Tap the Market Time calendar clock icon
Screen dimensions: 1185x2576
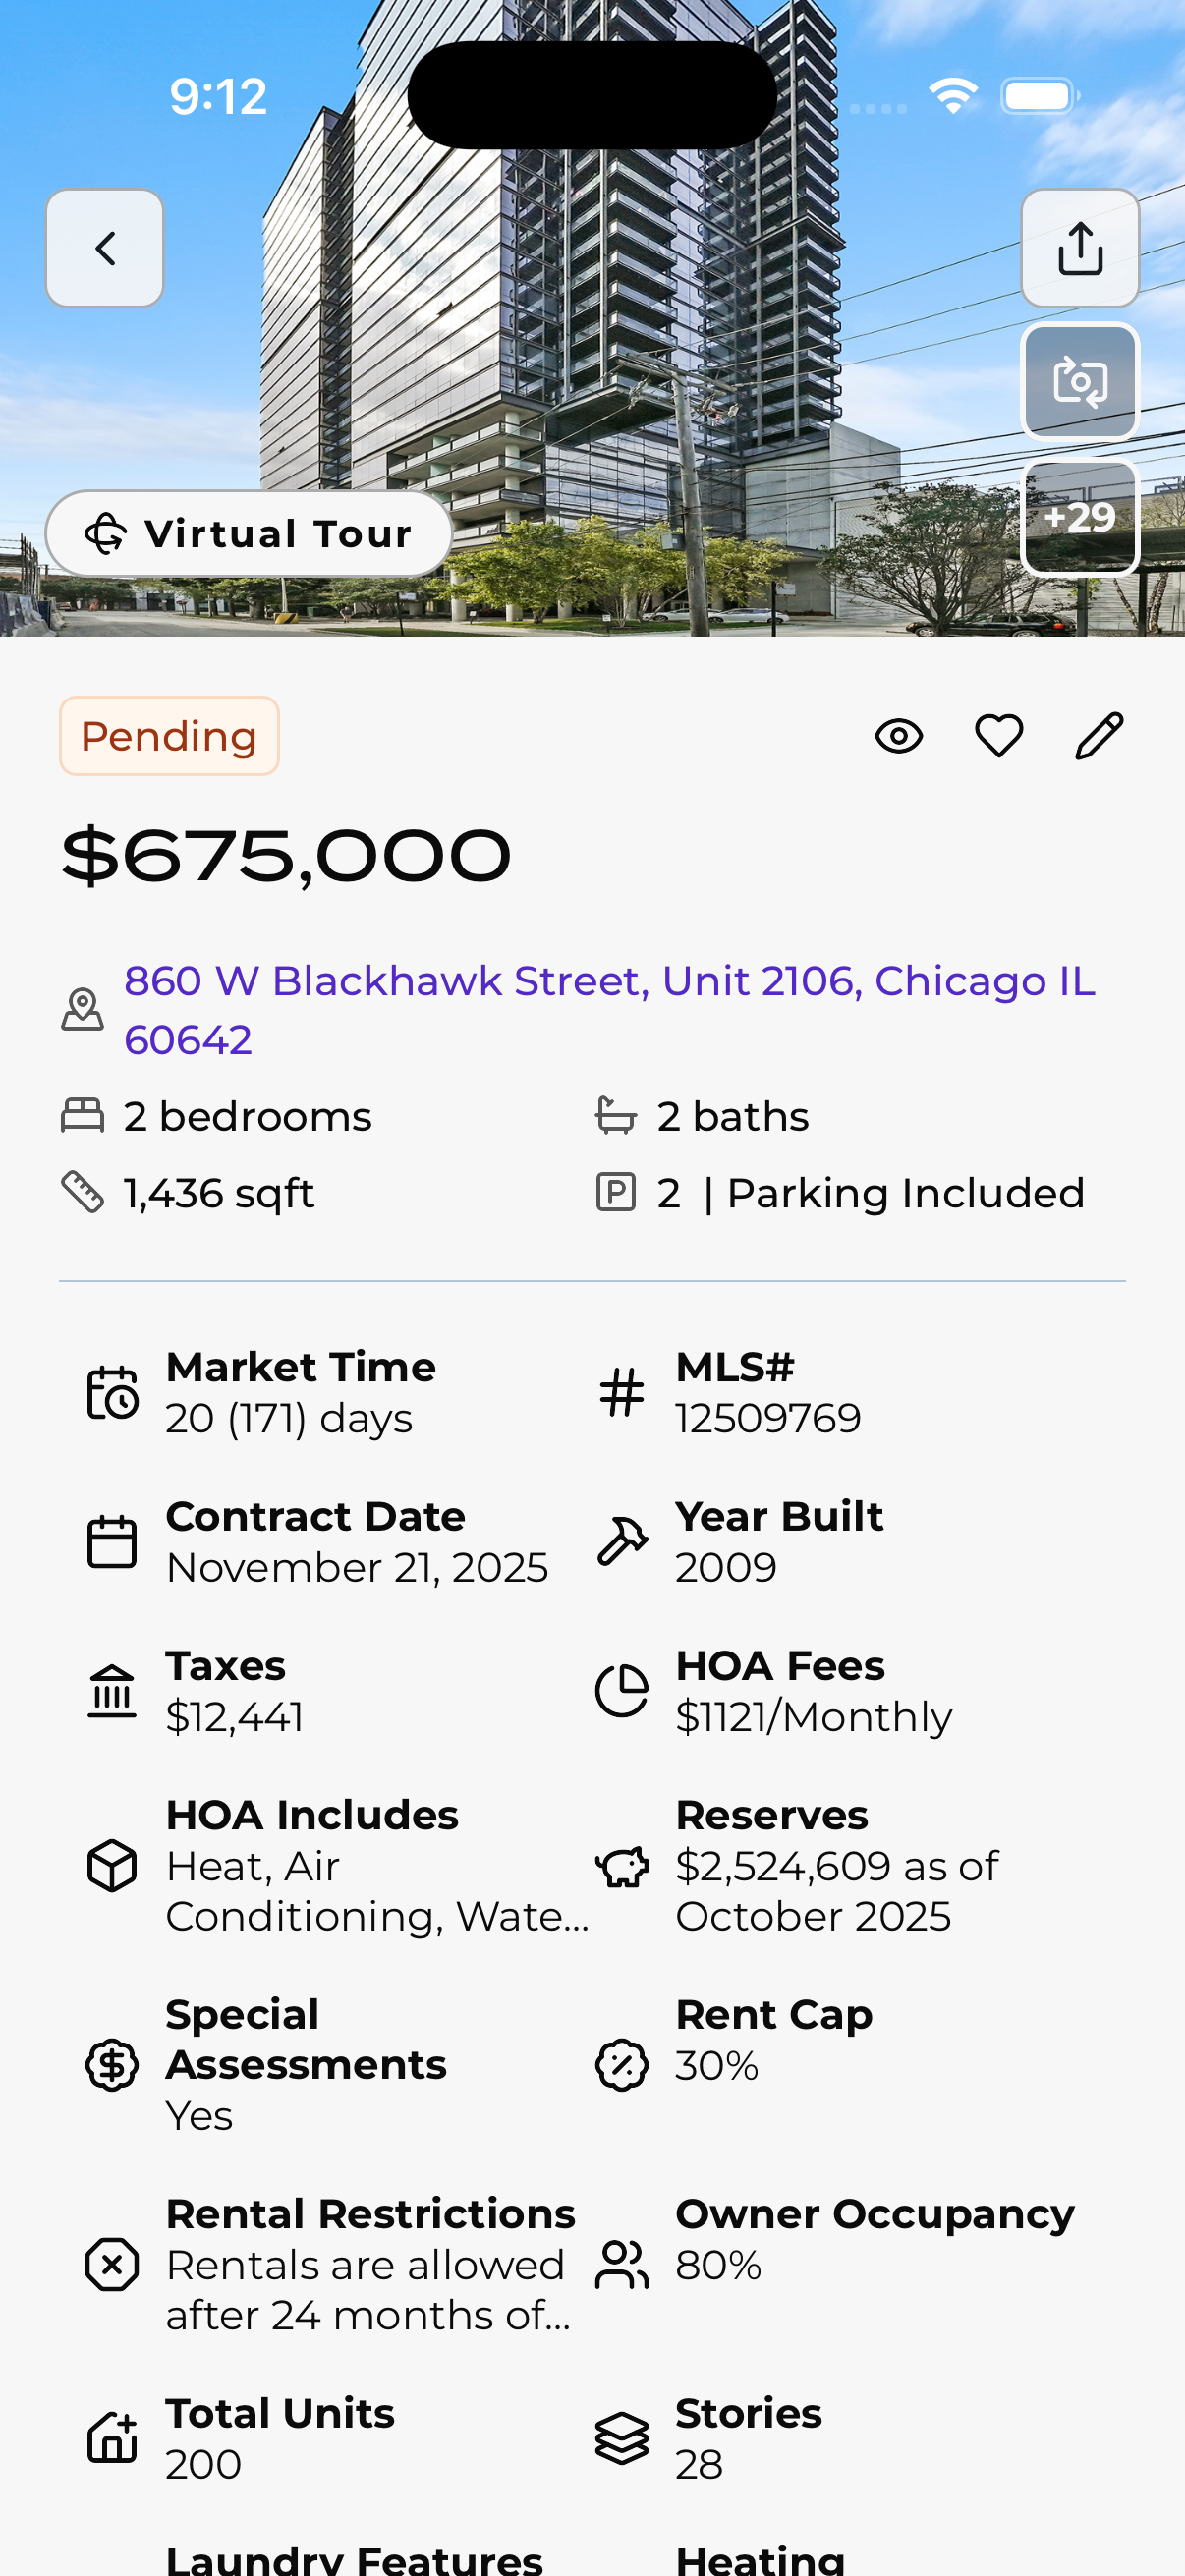[112, 1393]
